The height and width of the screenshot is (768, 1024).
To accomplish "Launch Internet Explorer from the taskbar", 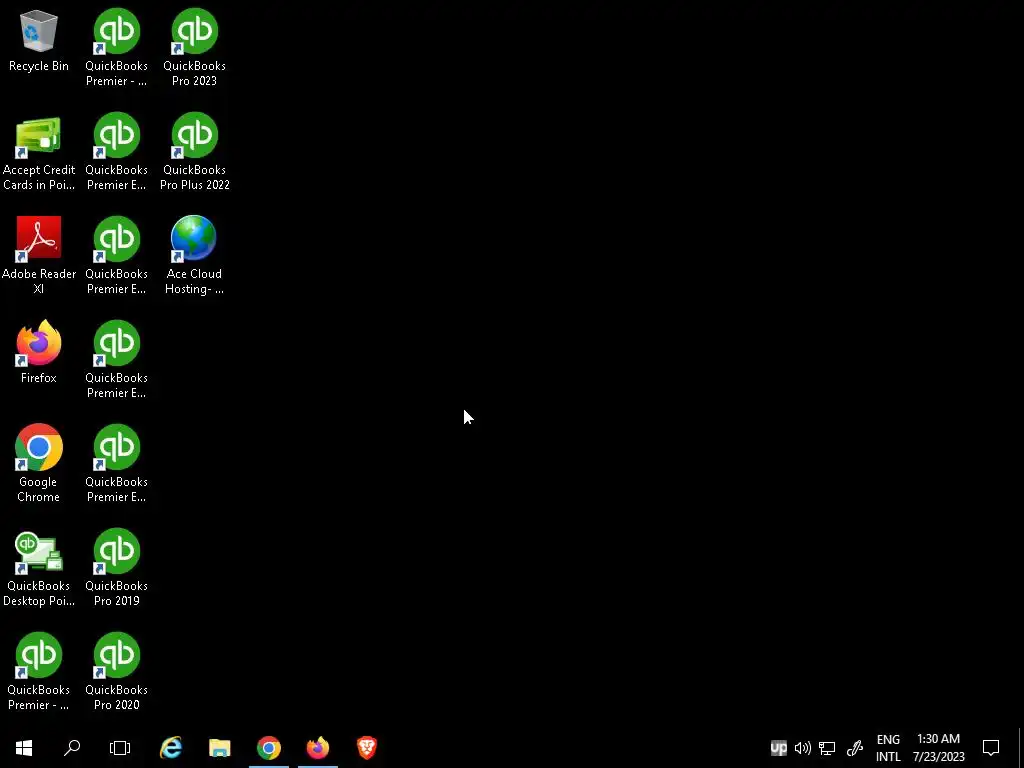I will click(171, 748).
